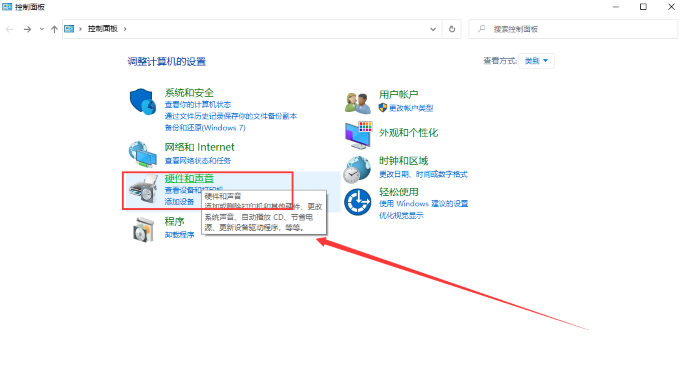682x384 pixels.
Task: Open the Network and Internet globe icon
Action: (143, 154)
